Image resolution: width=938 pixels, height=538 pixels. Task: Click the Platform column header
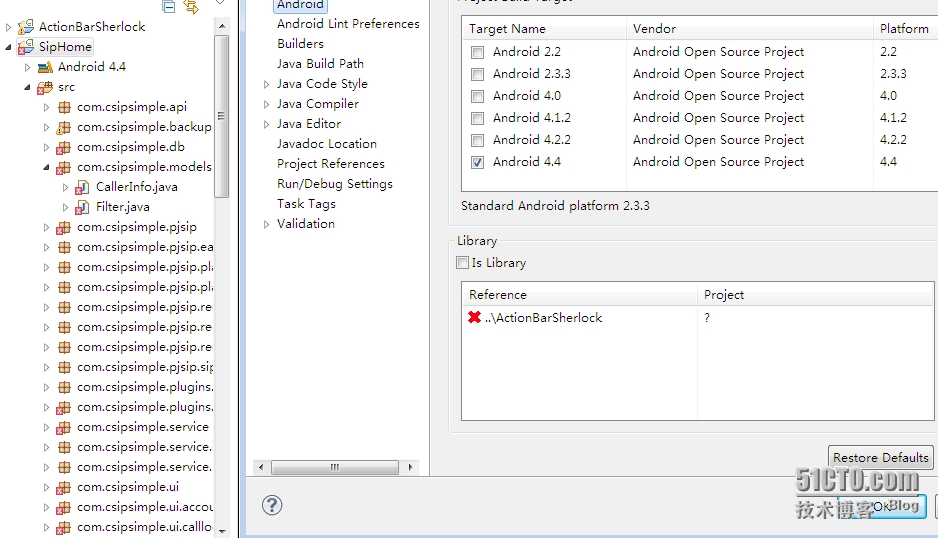(x=905, y=29)
